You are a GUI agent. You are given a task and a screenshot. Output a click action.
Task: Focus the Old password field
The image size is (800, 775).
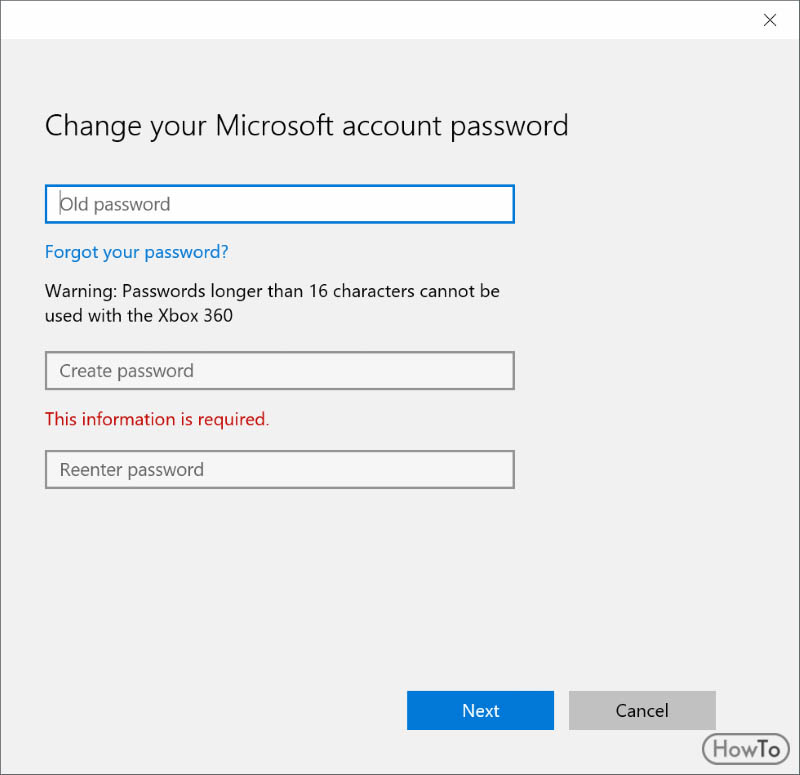[x=280, y=204]
